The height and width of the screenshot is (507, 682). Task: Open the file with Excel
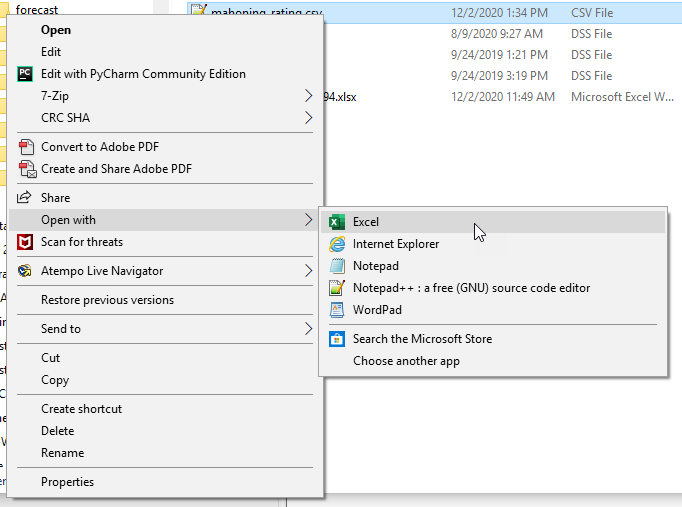click(x=493, y=222)
